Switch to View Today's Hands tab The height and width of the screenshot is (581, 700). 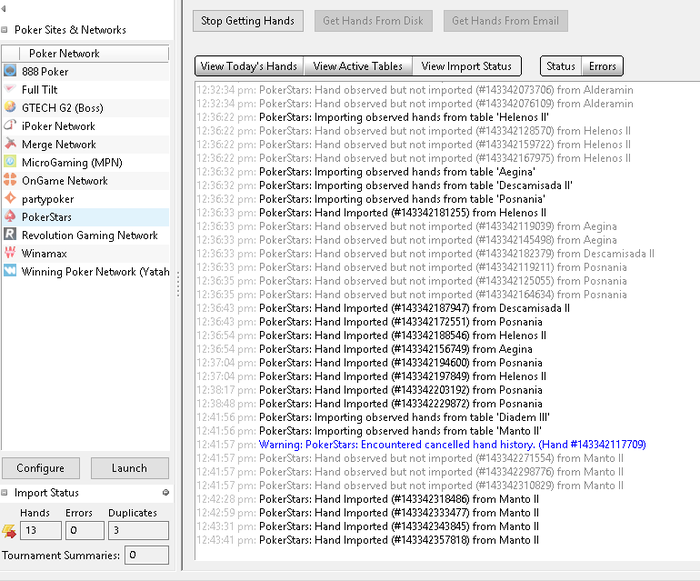point(249,66)
